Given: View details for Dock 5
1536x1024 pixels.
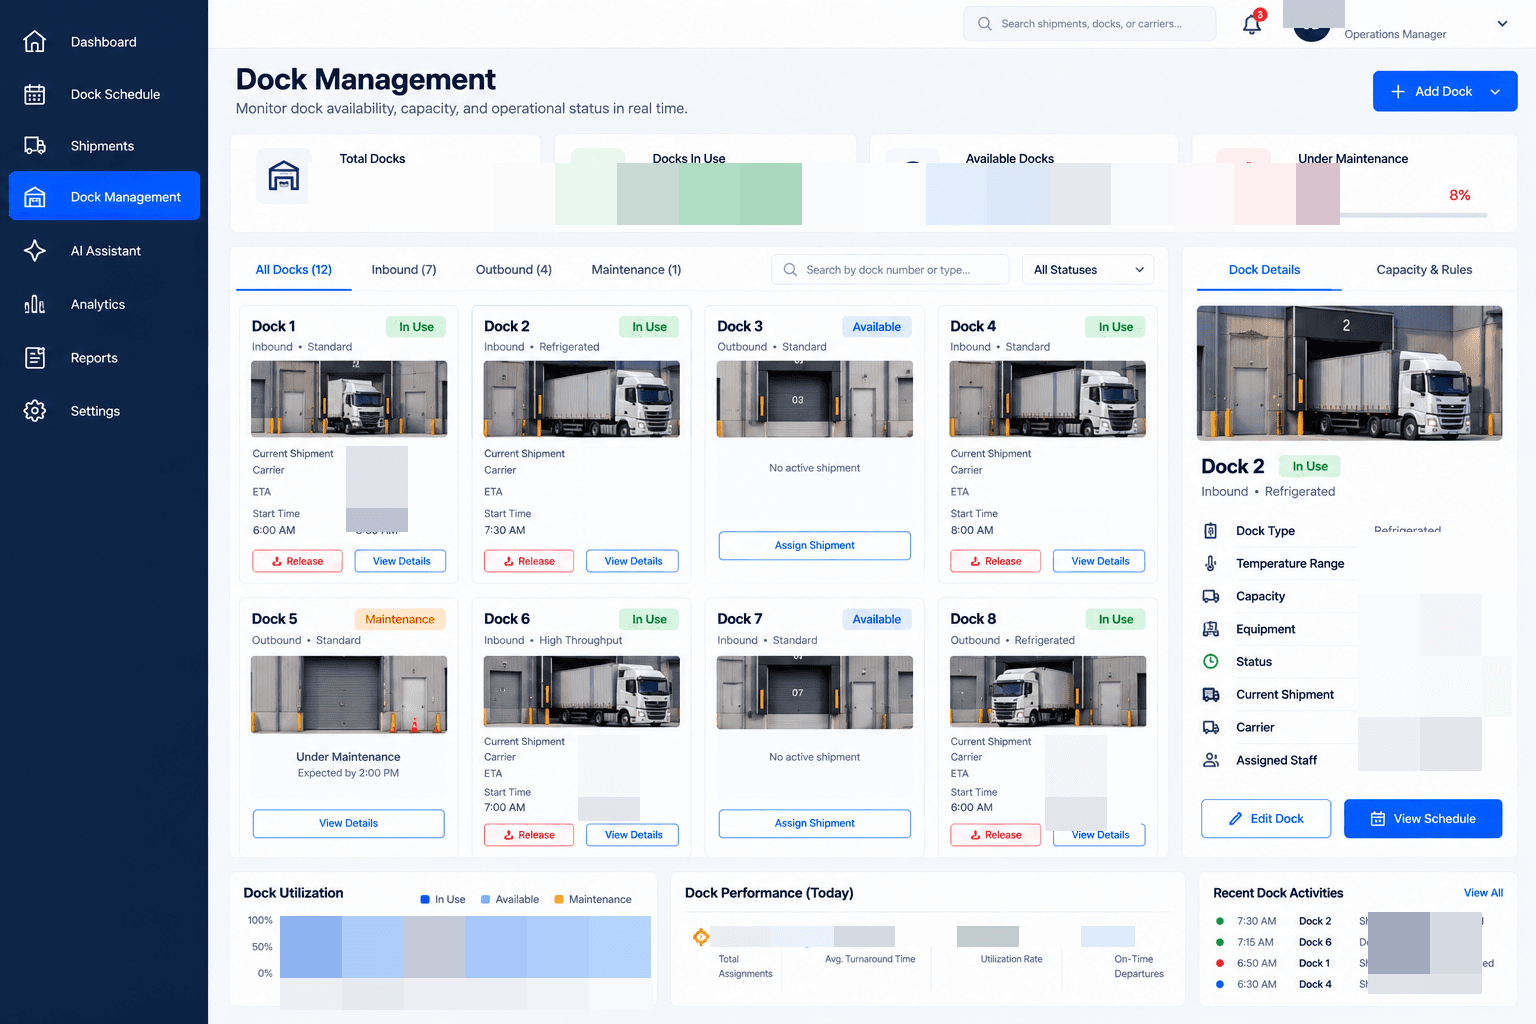Looking at the screenshot, I should pyautogui.click(x=348, y=824).
